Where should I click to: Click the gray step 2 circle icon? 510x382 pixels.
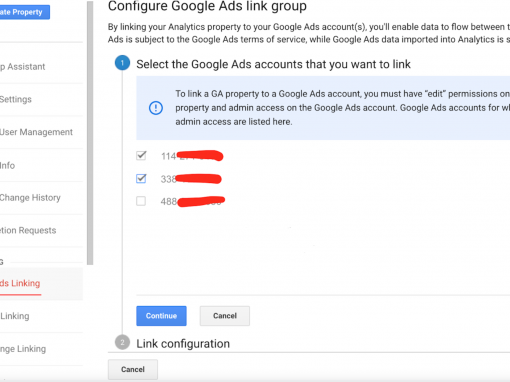coord(122,342)
